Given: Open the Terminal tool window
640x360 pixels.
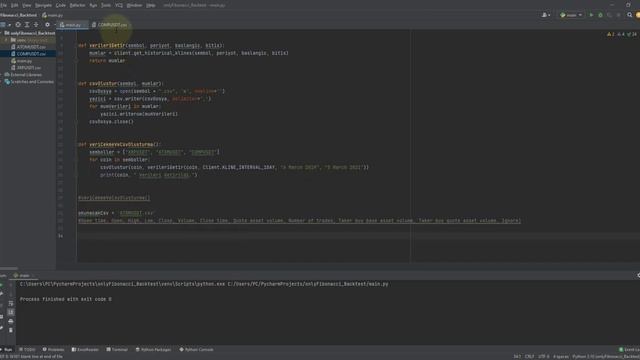Looking at the screenshot, I should (x=117, y=350).
